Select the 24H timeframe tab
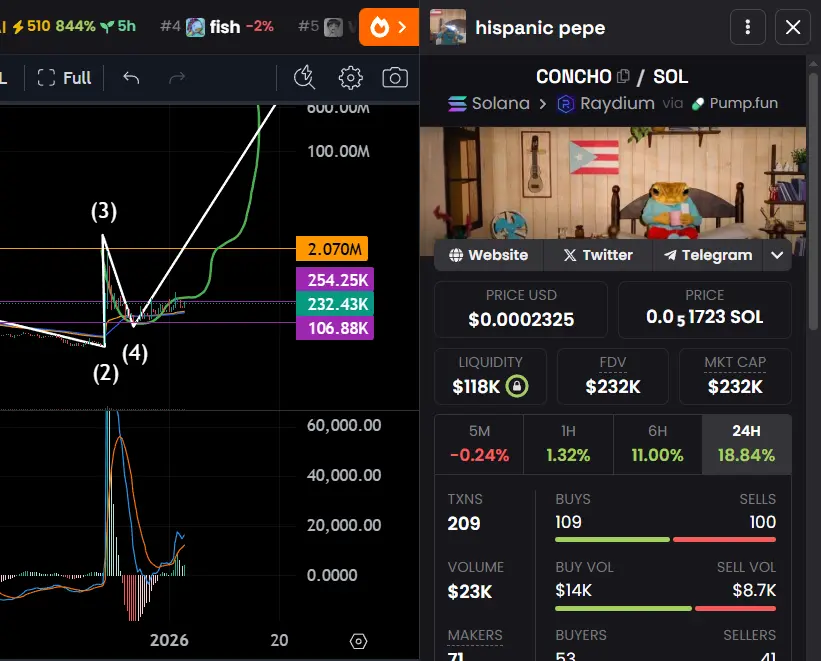 (x=747, y=444)
